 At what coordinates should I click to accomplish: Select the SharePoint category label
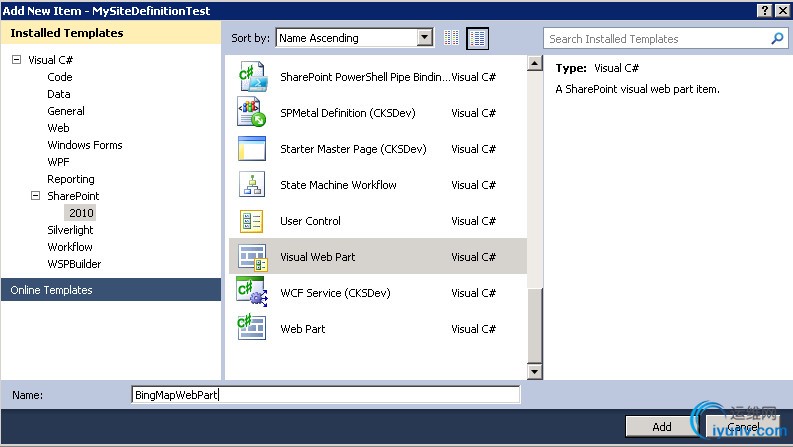73,196
